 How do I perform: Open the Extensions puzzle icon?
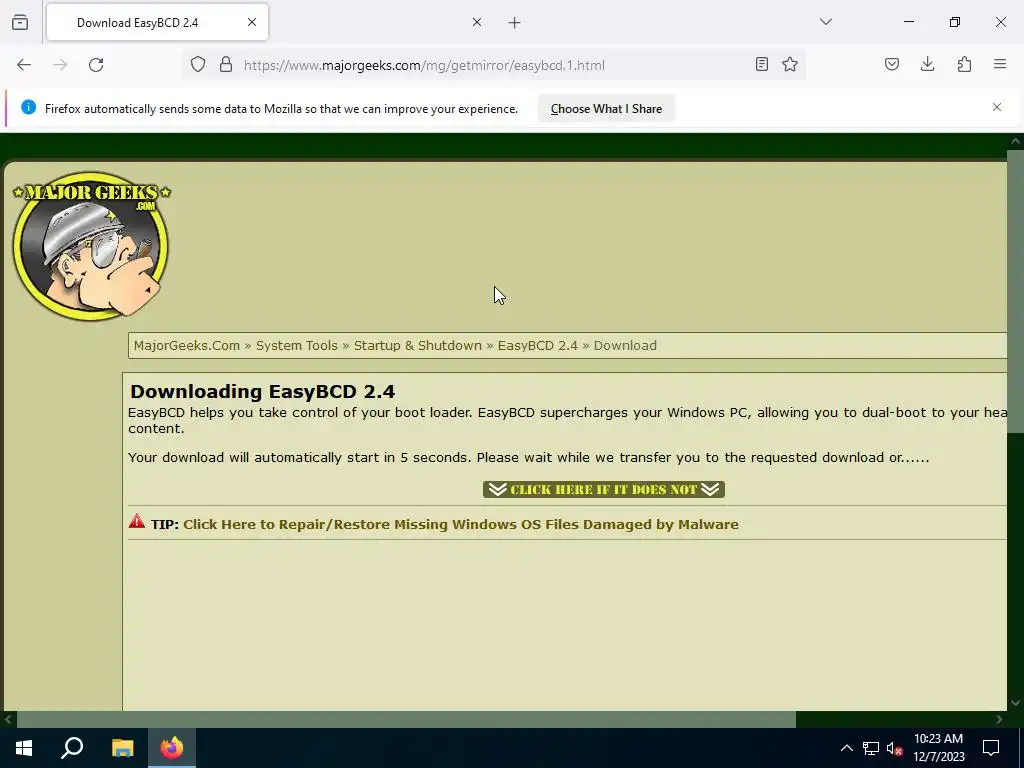pyautogui.click(x=964, y=64)
